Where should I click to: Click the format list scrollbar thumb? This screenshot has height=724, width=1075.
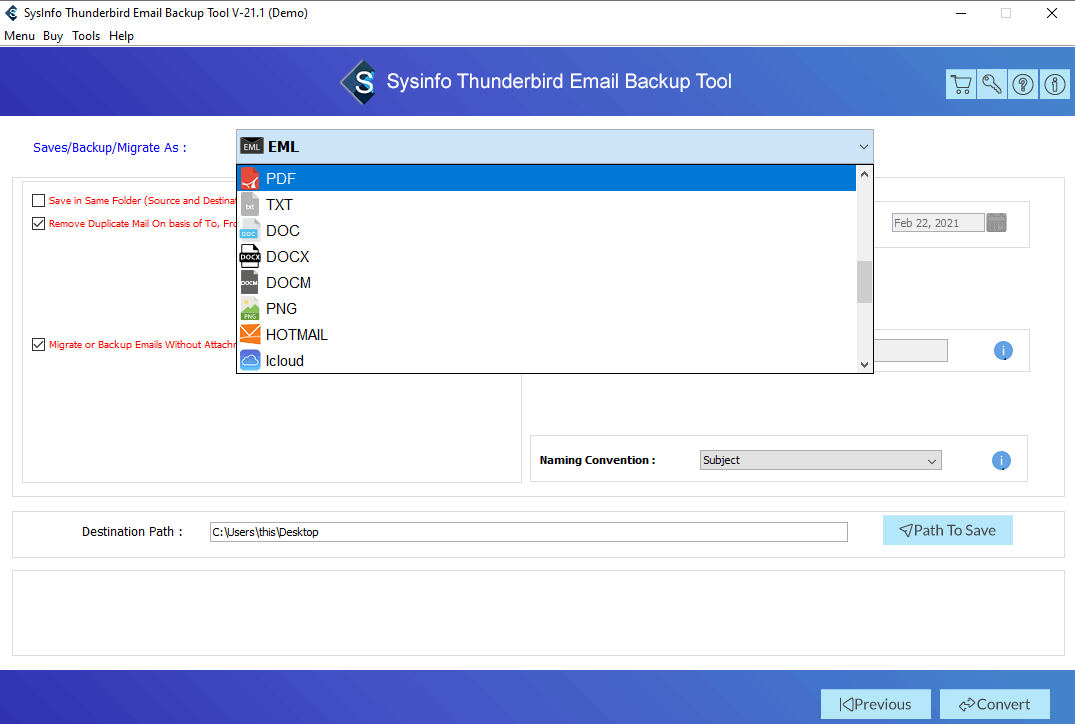[865, 281]
